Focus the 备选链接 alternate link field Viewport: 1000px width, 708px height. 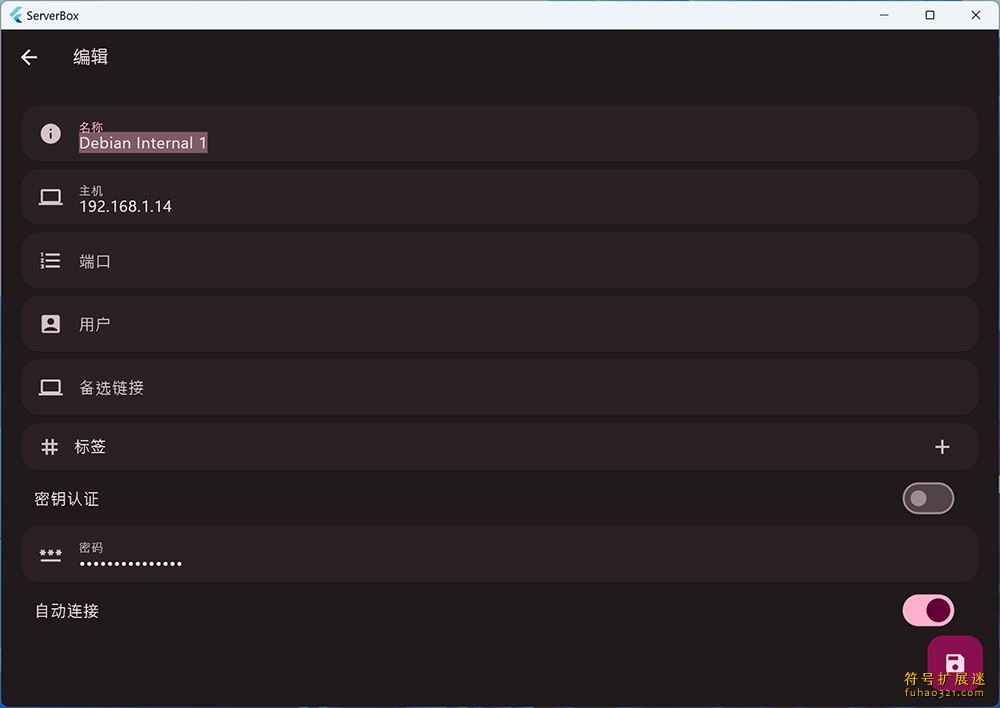pos(500,387)
